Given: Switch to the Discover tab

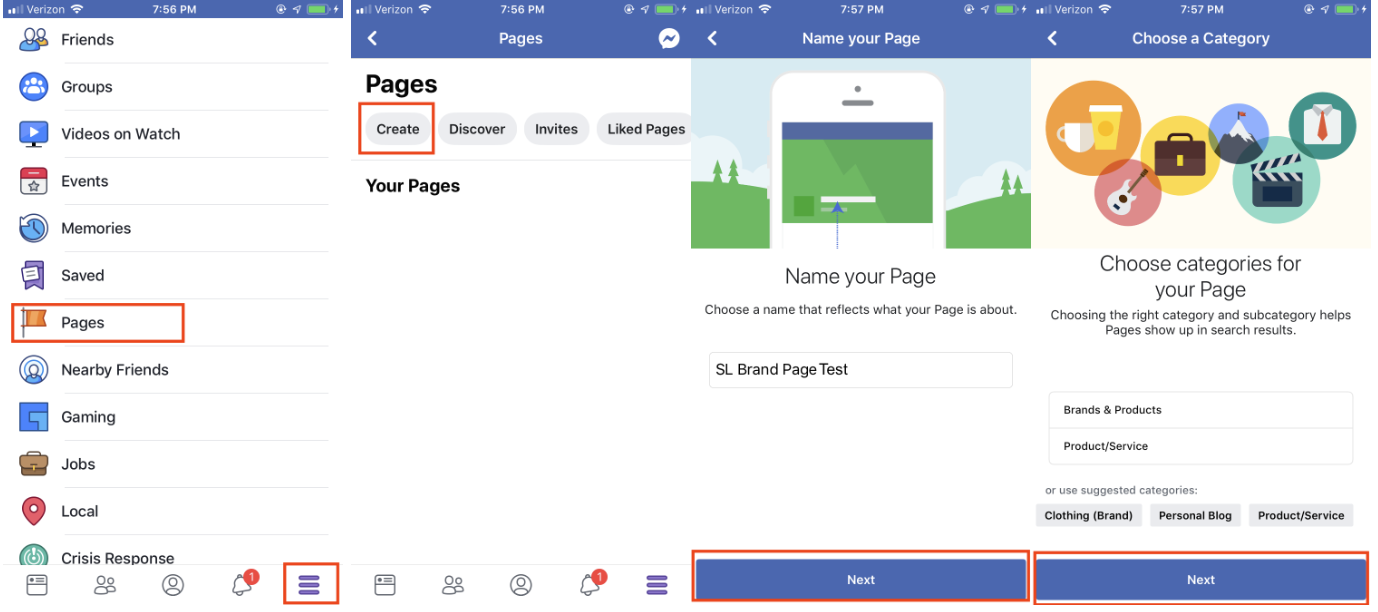Looking at the screenshot, I should click(x=477, y=129).
